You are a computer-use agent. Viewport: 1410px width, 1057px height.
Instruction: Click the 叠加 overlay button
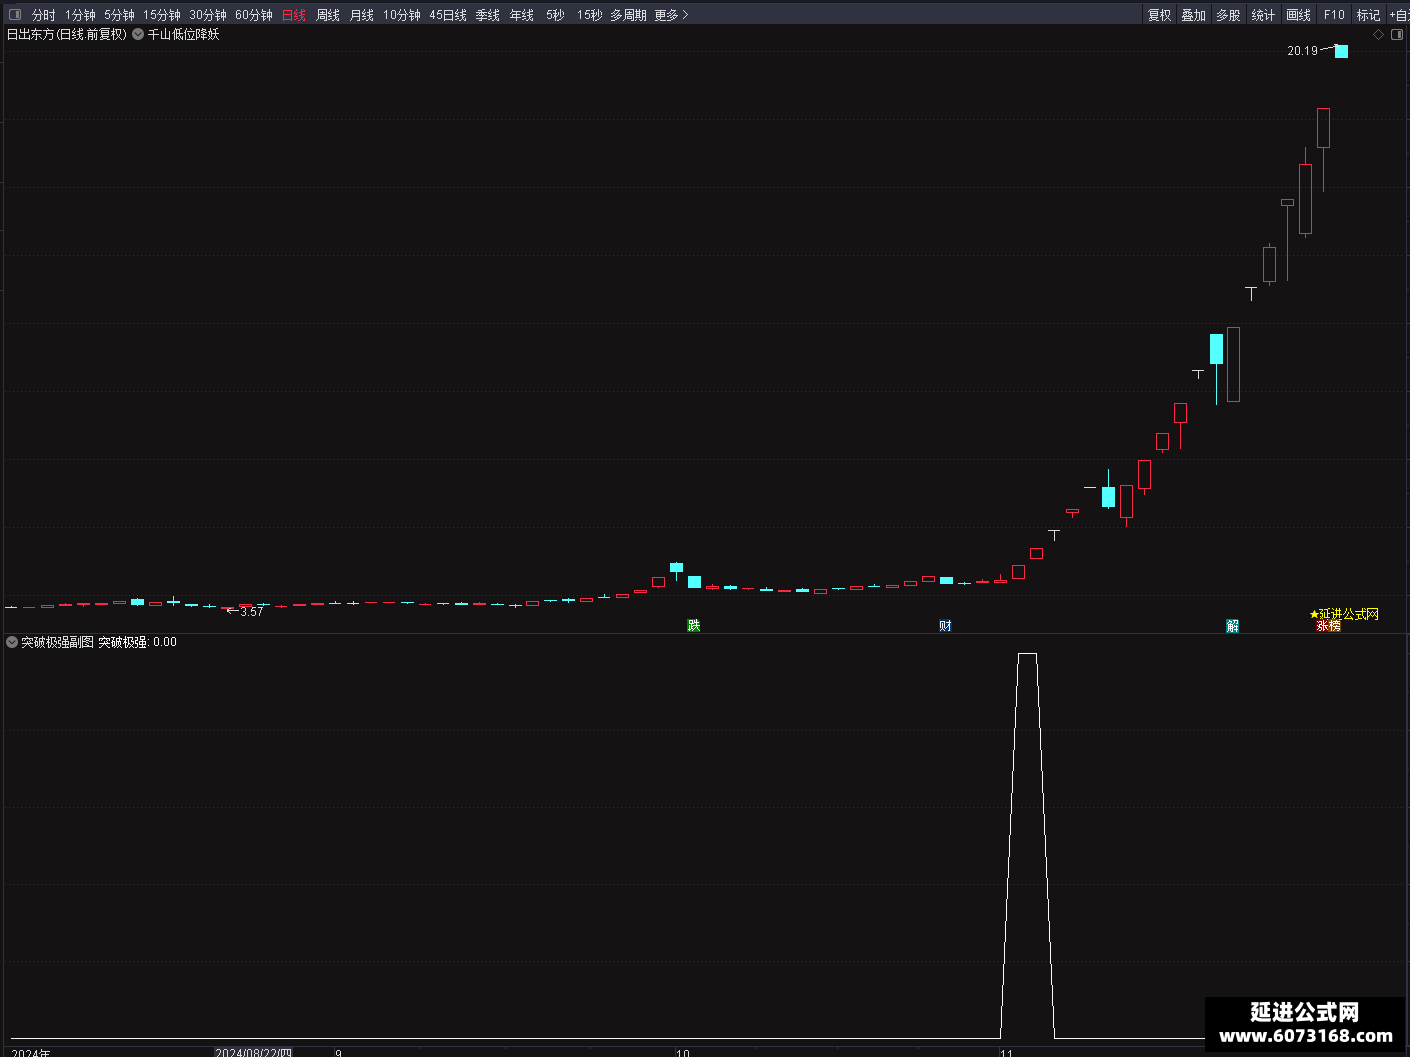click(x=1193, y=15)
